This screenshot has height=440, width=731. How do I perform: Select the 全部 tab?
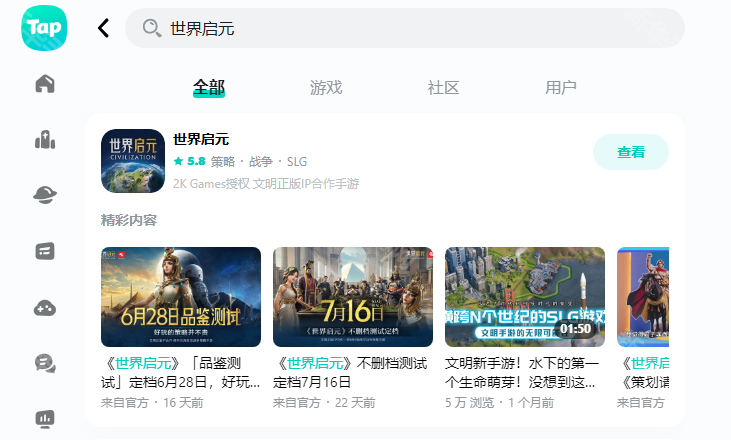pos(209,87)
